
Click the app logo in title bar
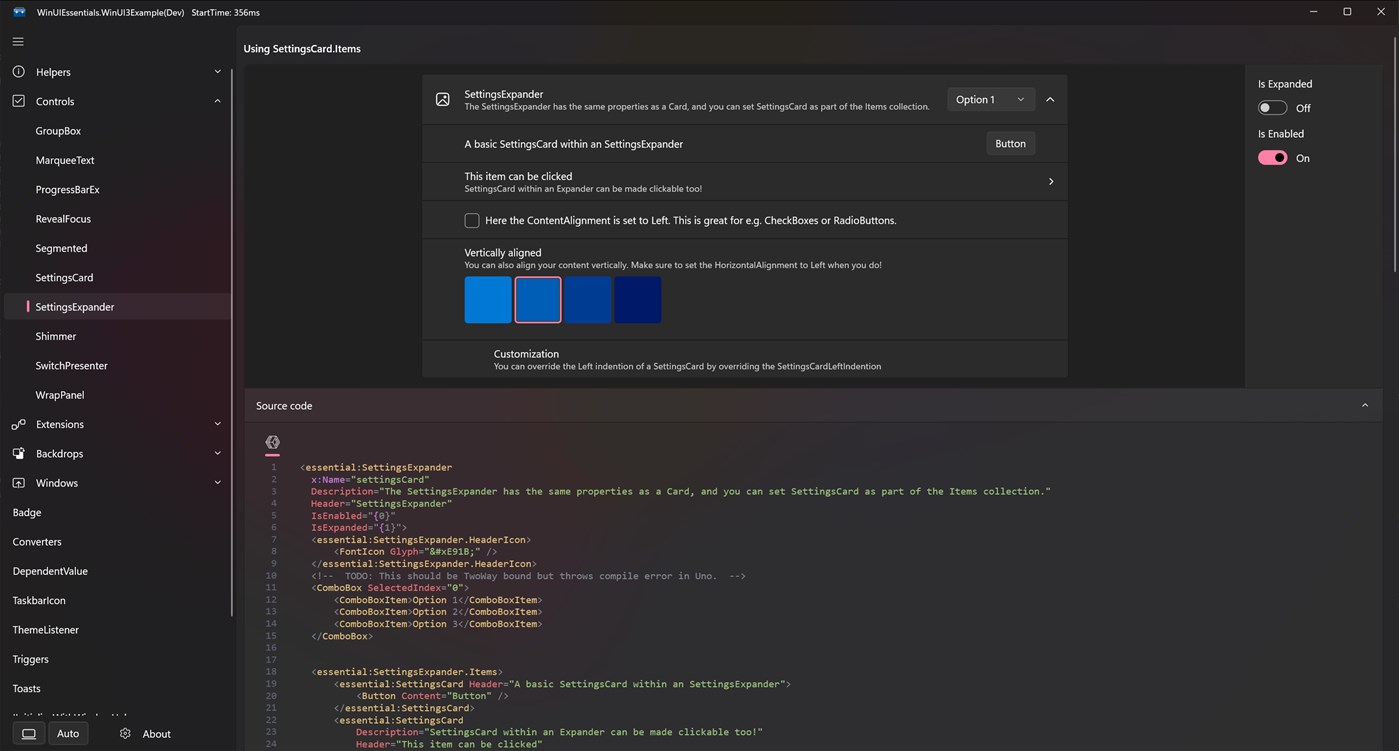(x=19, y=12)
